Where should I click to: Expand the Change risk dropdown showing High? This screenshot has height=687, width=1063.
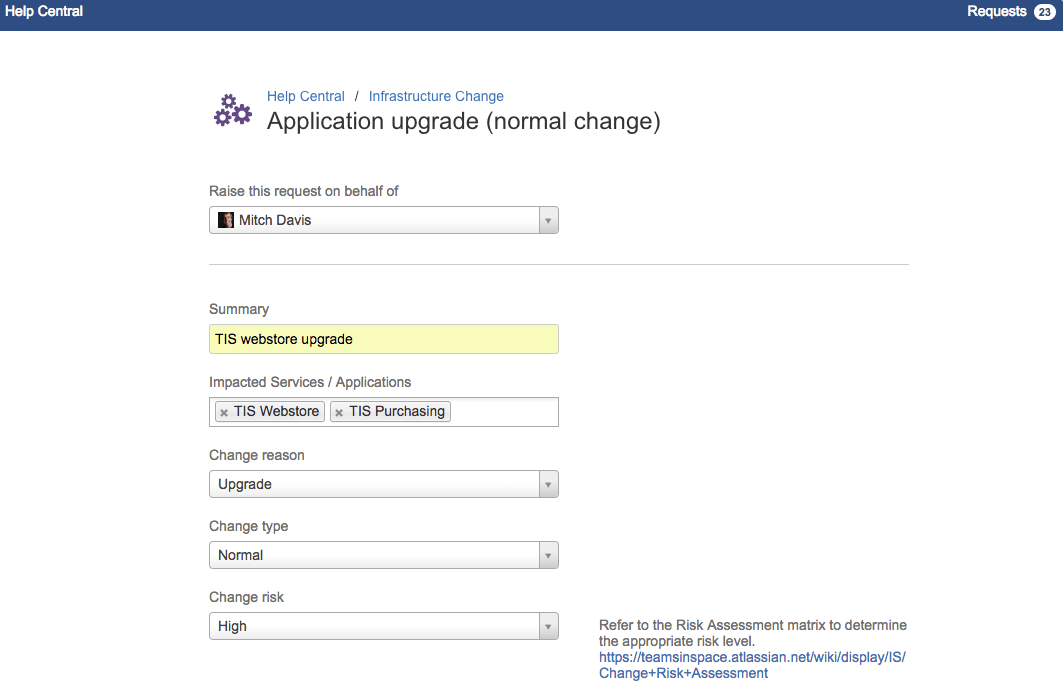(547, 626)
